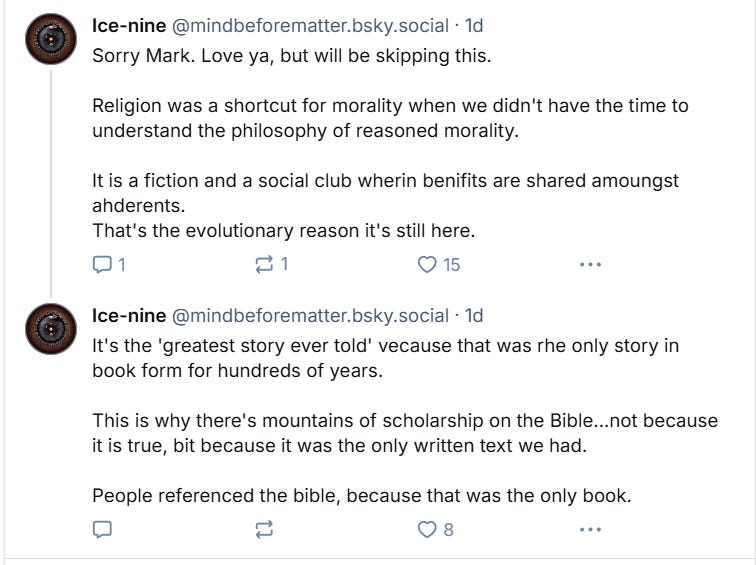This screenshot has height=565, width=756.
Task: Click the 'People referenced the bible' line
Action: pyautogui.click(x=361, y=495)
